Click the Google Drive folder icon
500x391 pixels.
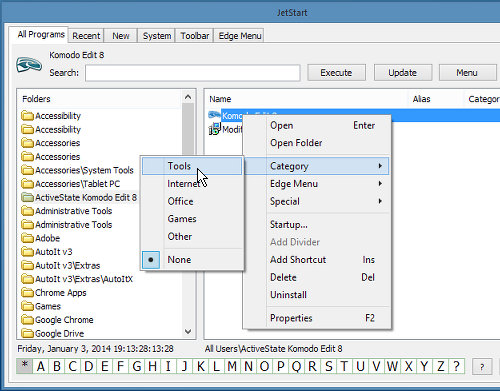pyautogui.click(x=27, y=333)
